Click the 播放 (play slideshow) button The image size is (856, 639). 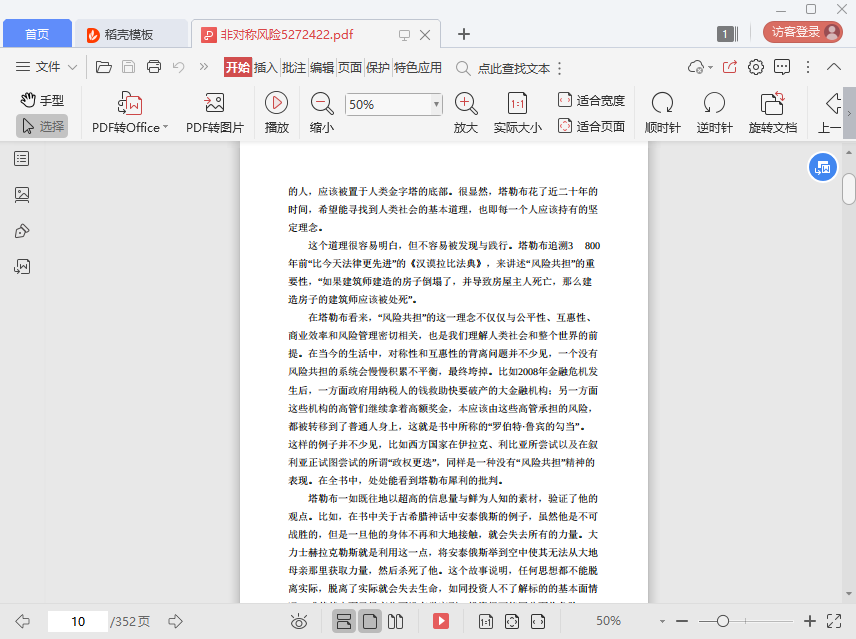pos(277,103)
